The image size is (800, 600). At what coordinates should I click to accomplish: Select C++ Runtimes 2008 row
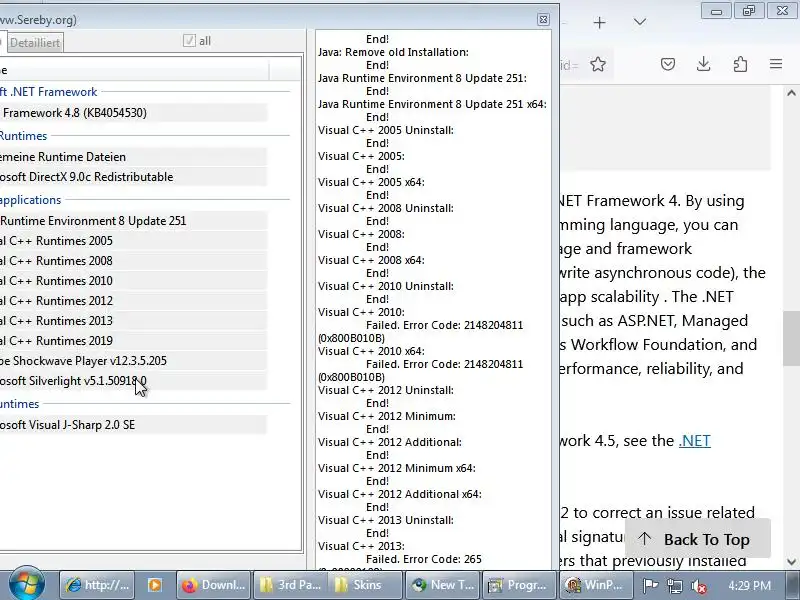click(x=133, y=261)
